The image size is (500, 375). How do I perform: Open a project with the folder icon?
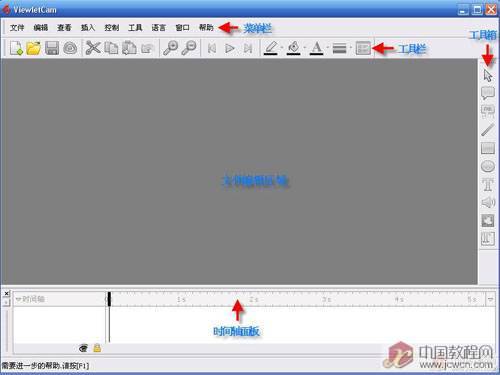point(33,48)
